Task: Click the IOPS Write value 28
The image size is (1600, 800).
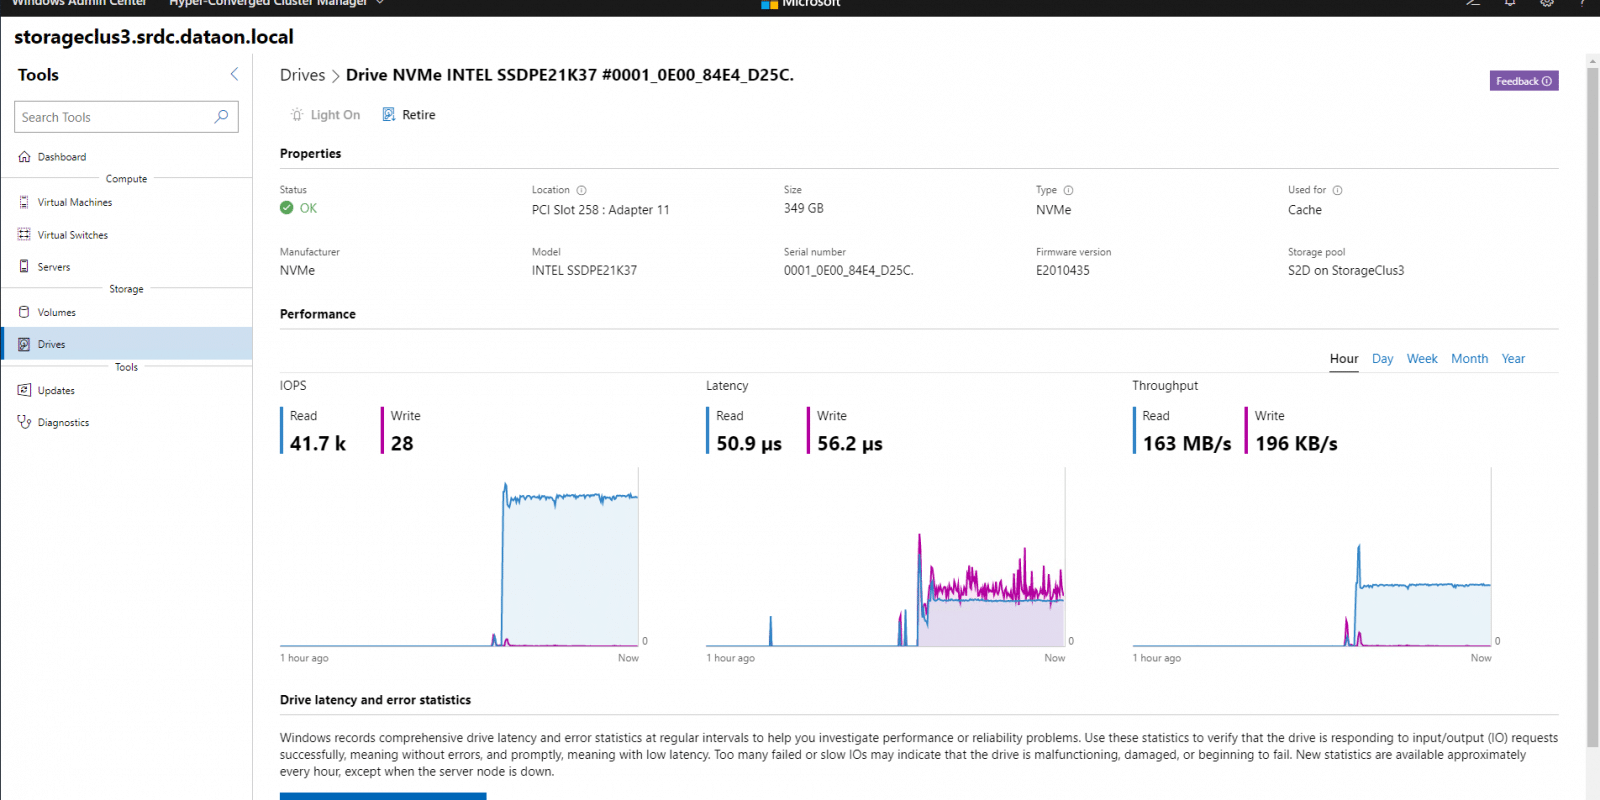Action: point(402,443)
